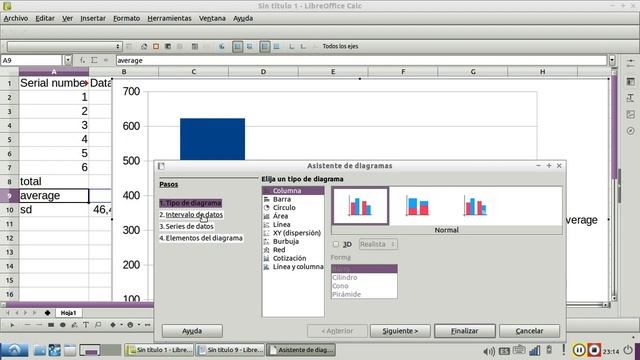The height and width of the screenshot is (360, 640).
Task: Select Círculo chart type
Action: (x=284, y=208)
